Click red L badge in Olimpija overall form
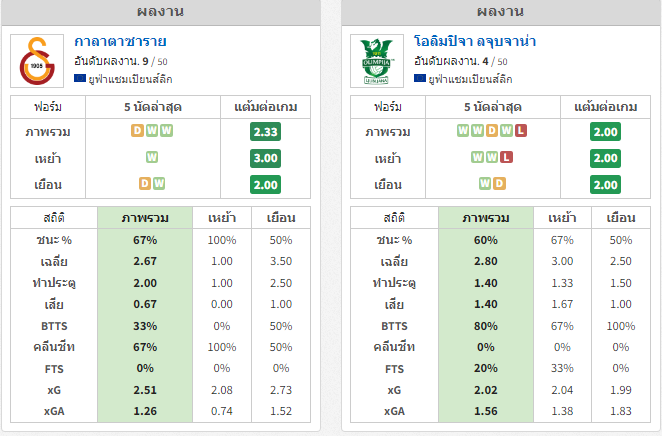The image size is (662, 436). coord(521,130)
